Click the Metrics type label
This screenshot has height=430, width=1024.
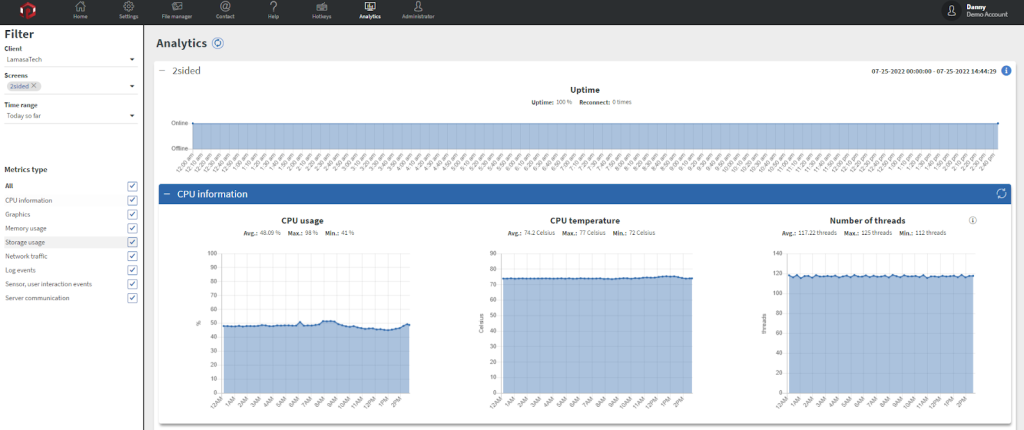point(26,170)
